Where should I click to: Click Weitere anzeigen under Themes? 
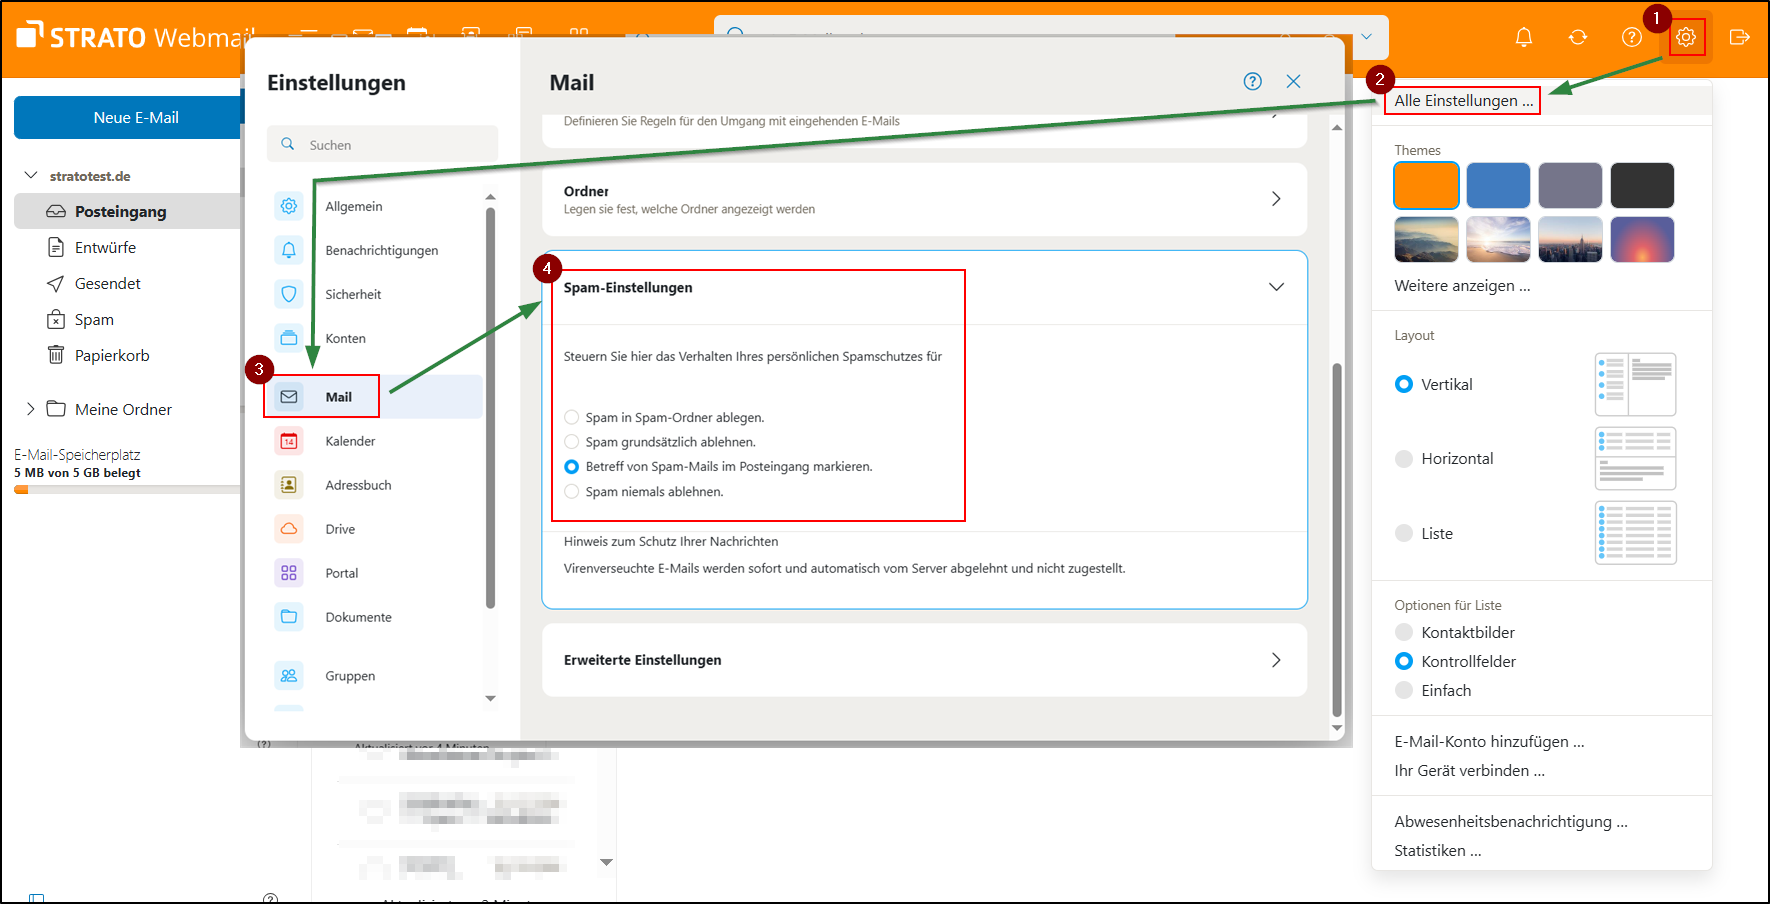(1461, 286)
